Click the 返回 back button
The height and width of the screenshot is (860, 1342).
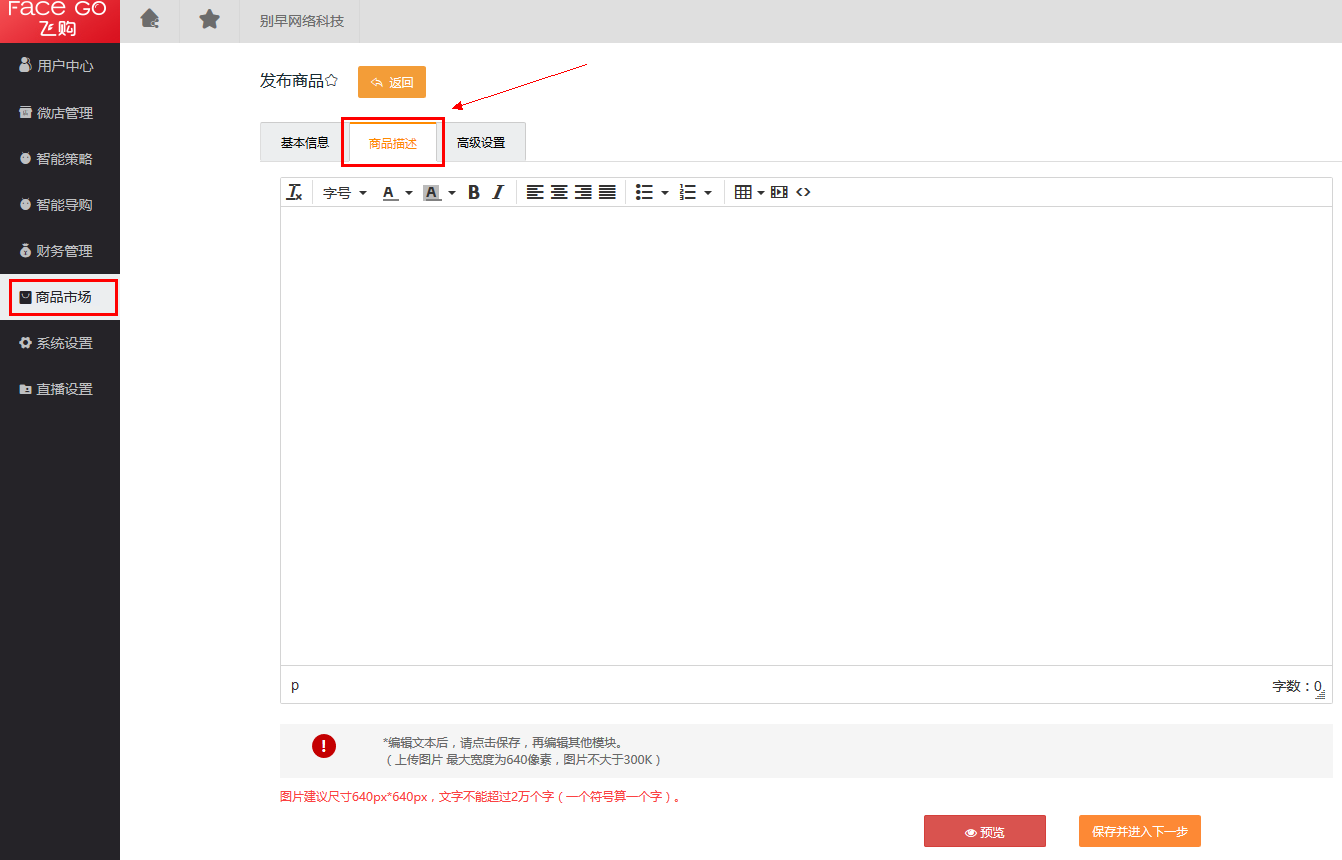(x=392, y=82)
